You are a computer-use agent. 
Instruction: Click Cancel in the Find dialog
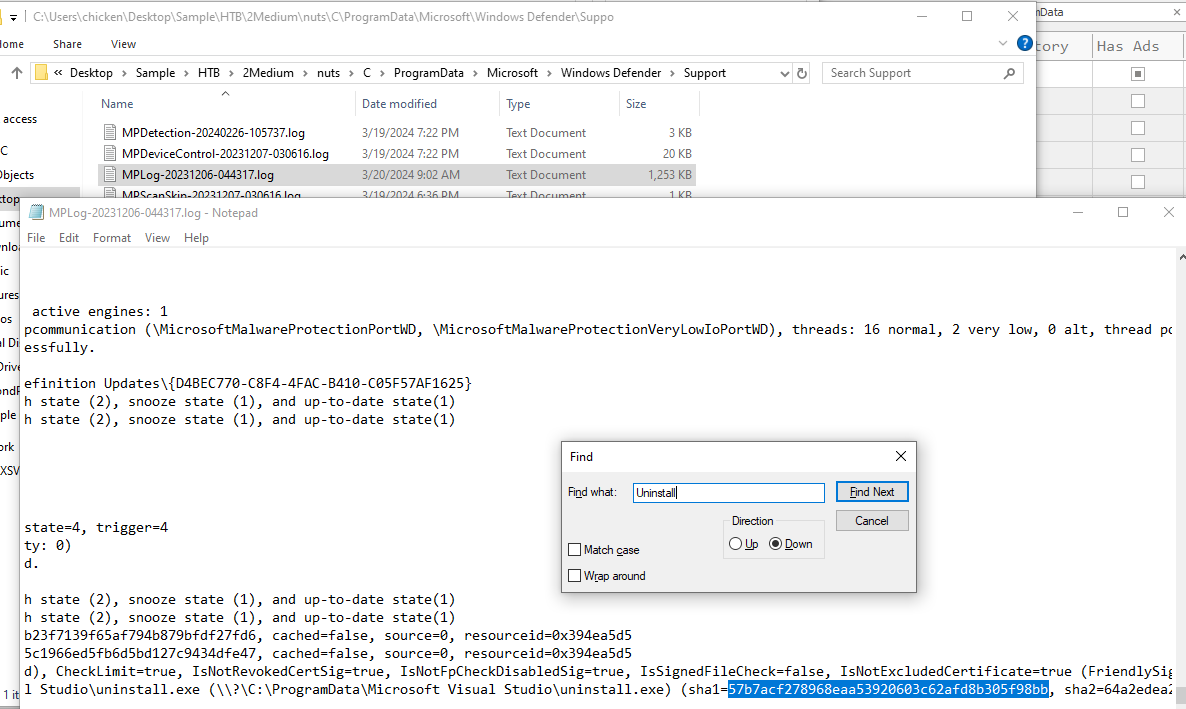click(871, 521)
